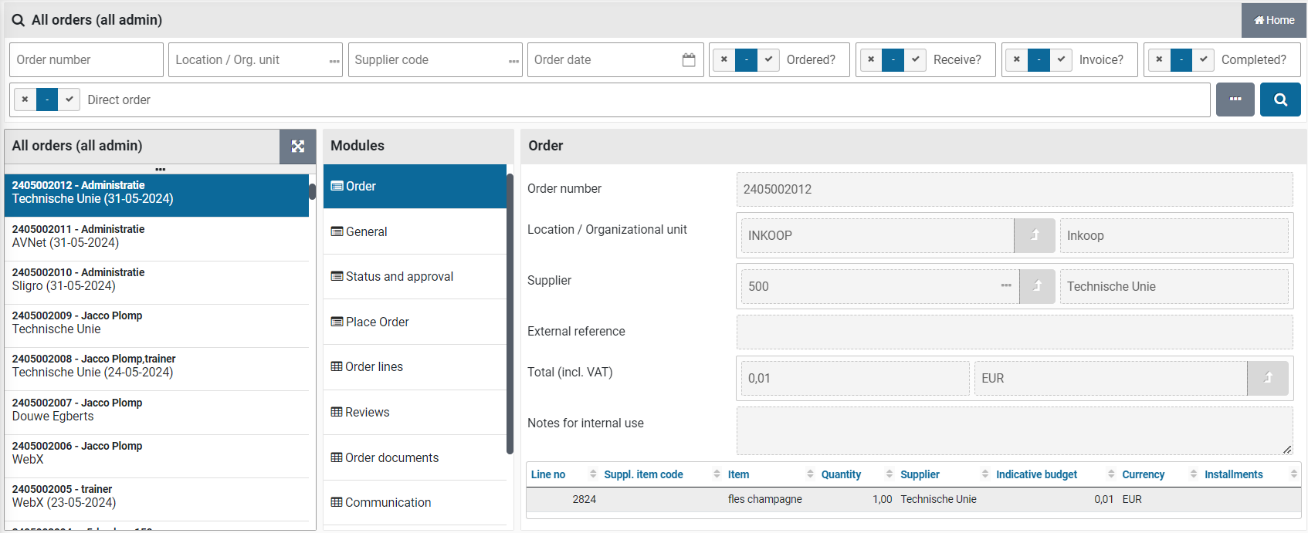Open Location / Org. unit lookup ellipsis
The image size is (1308, 533).
click(334, 61)
